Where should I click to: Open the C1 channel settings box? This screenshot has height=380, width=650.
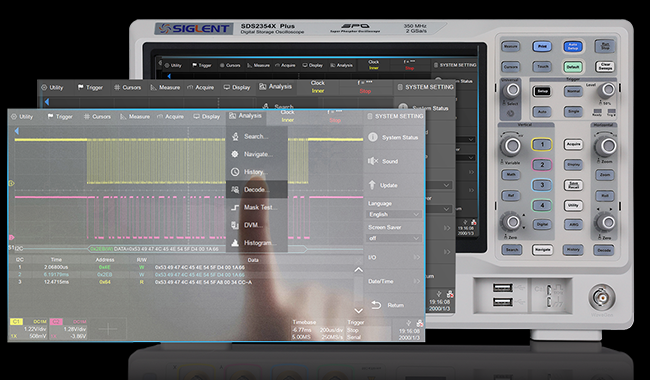[29, 329]
